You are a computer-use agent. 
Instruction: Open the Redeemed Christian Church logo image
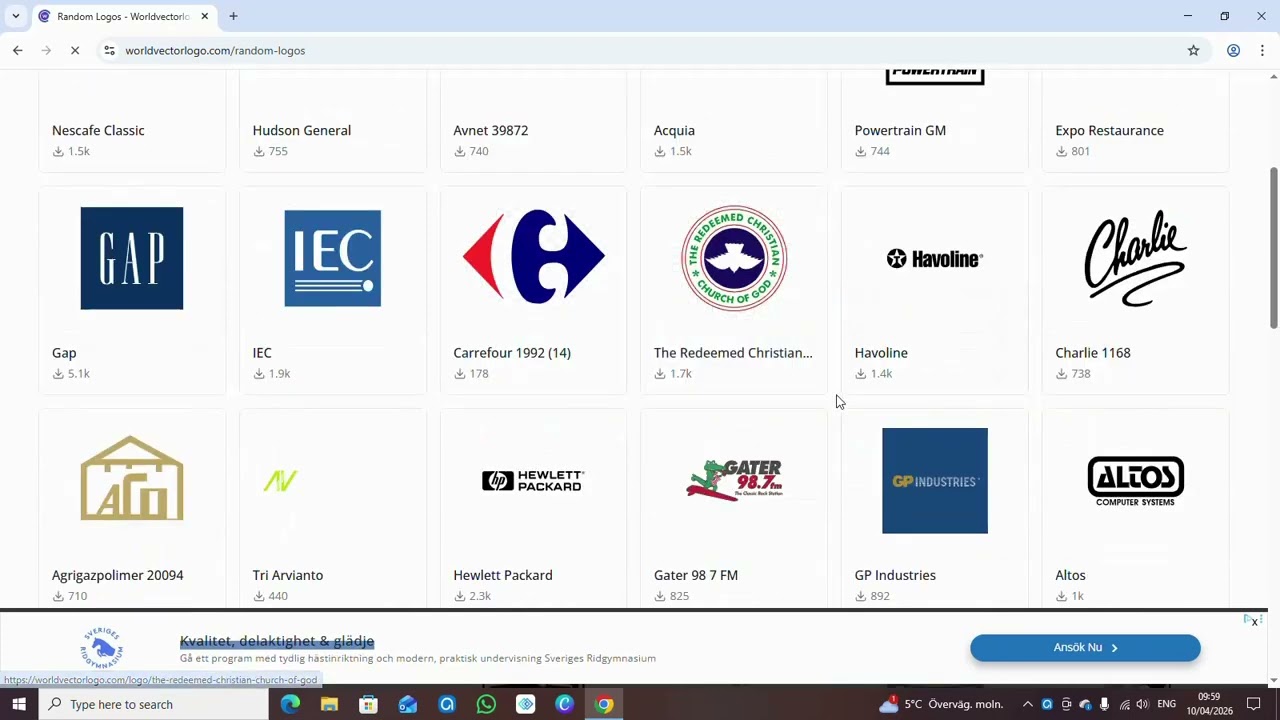coord(734,258)
